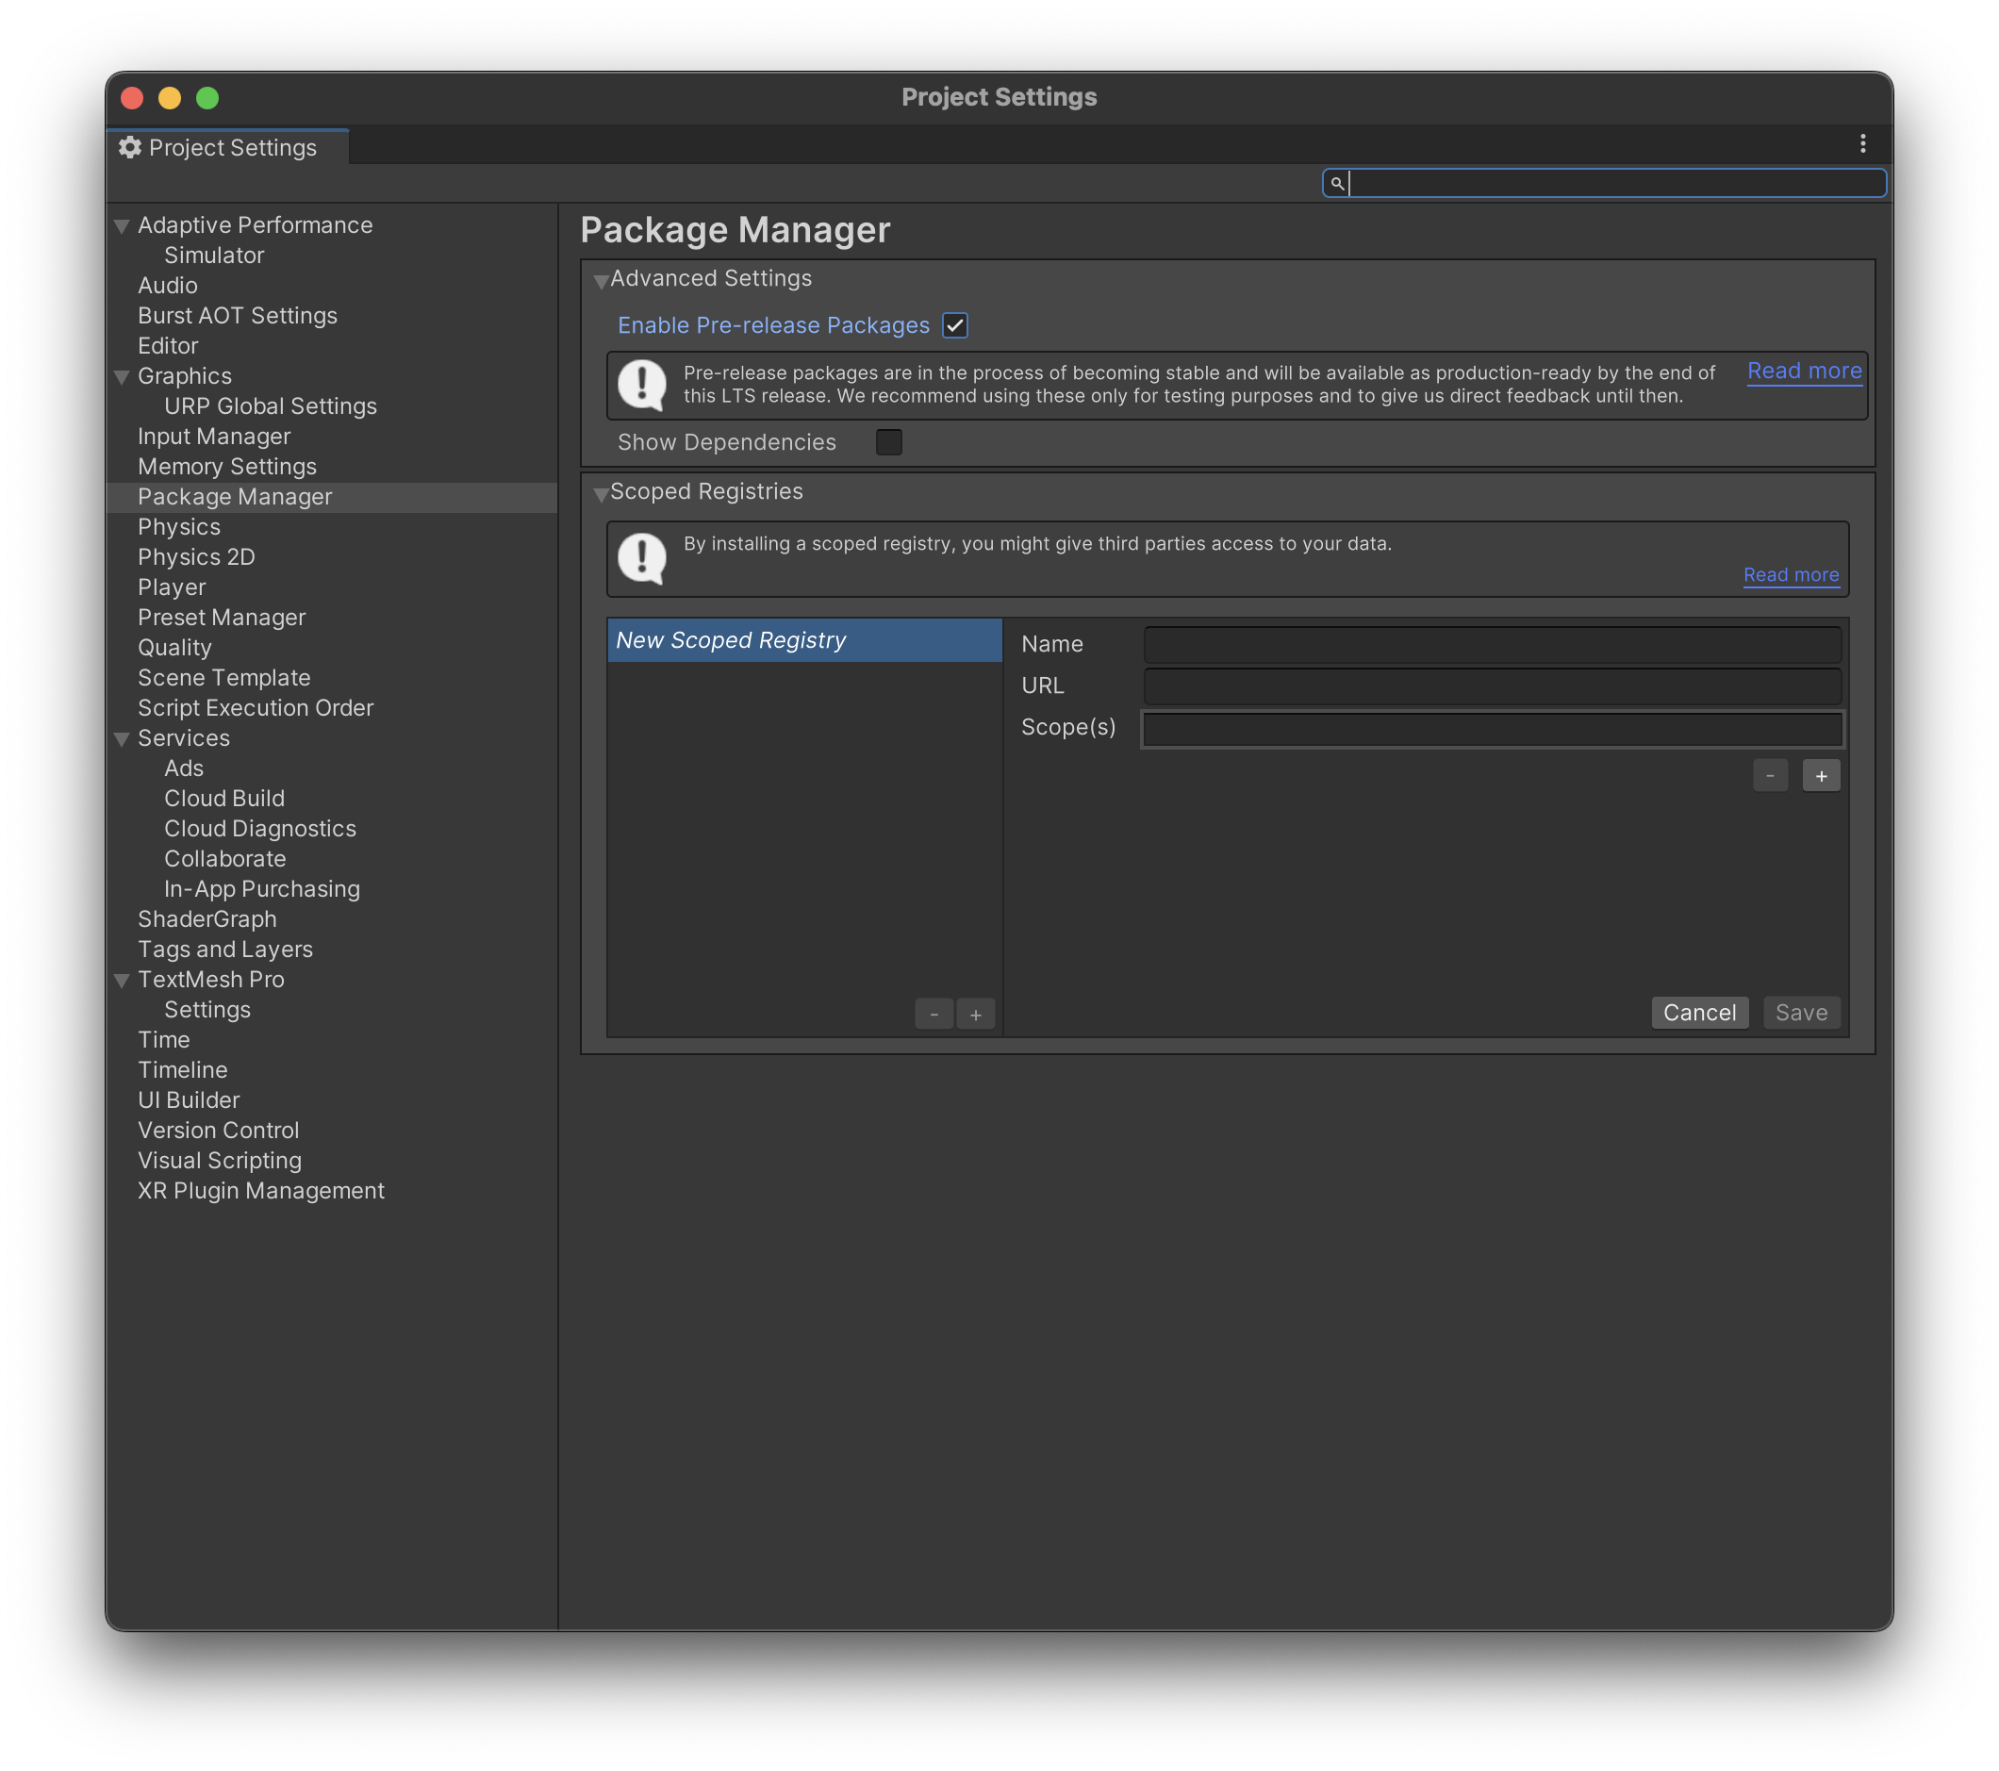The height and width of the screenshot is (1771, 1999).
Task: Enable the Show Dependencies toggle
Action: (887, 443)
